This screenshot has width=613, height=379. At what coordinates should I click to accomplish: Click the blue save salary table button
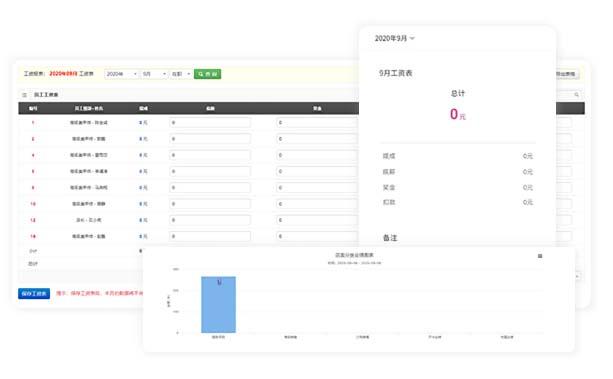[x=34, y=293]
